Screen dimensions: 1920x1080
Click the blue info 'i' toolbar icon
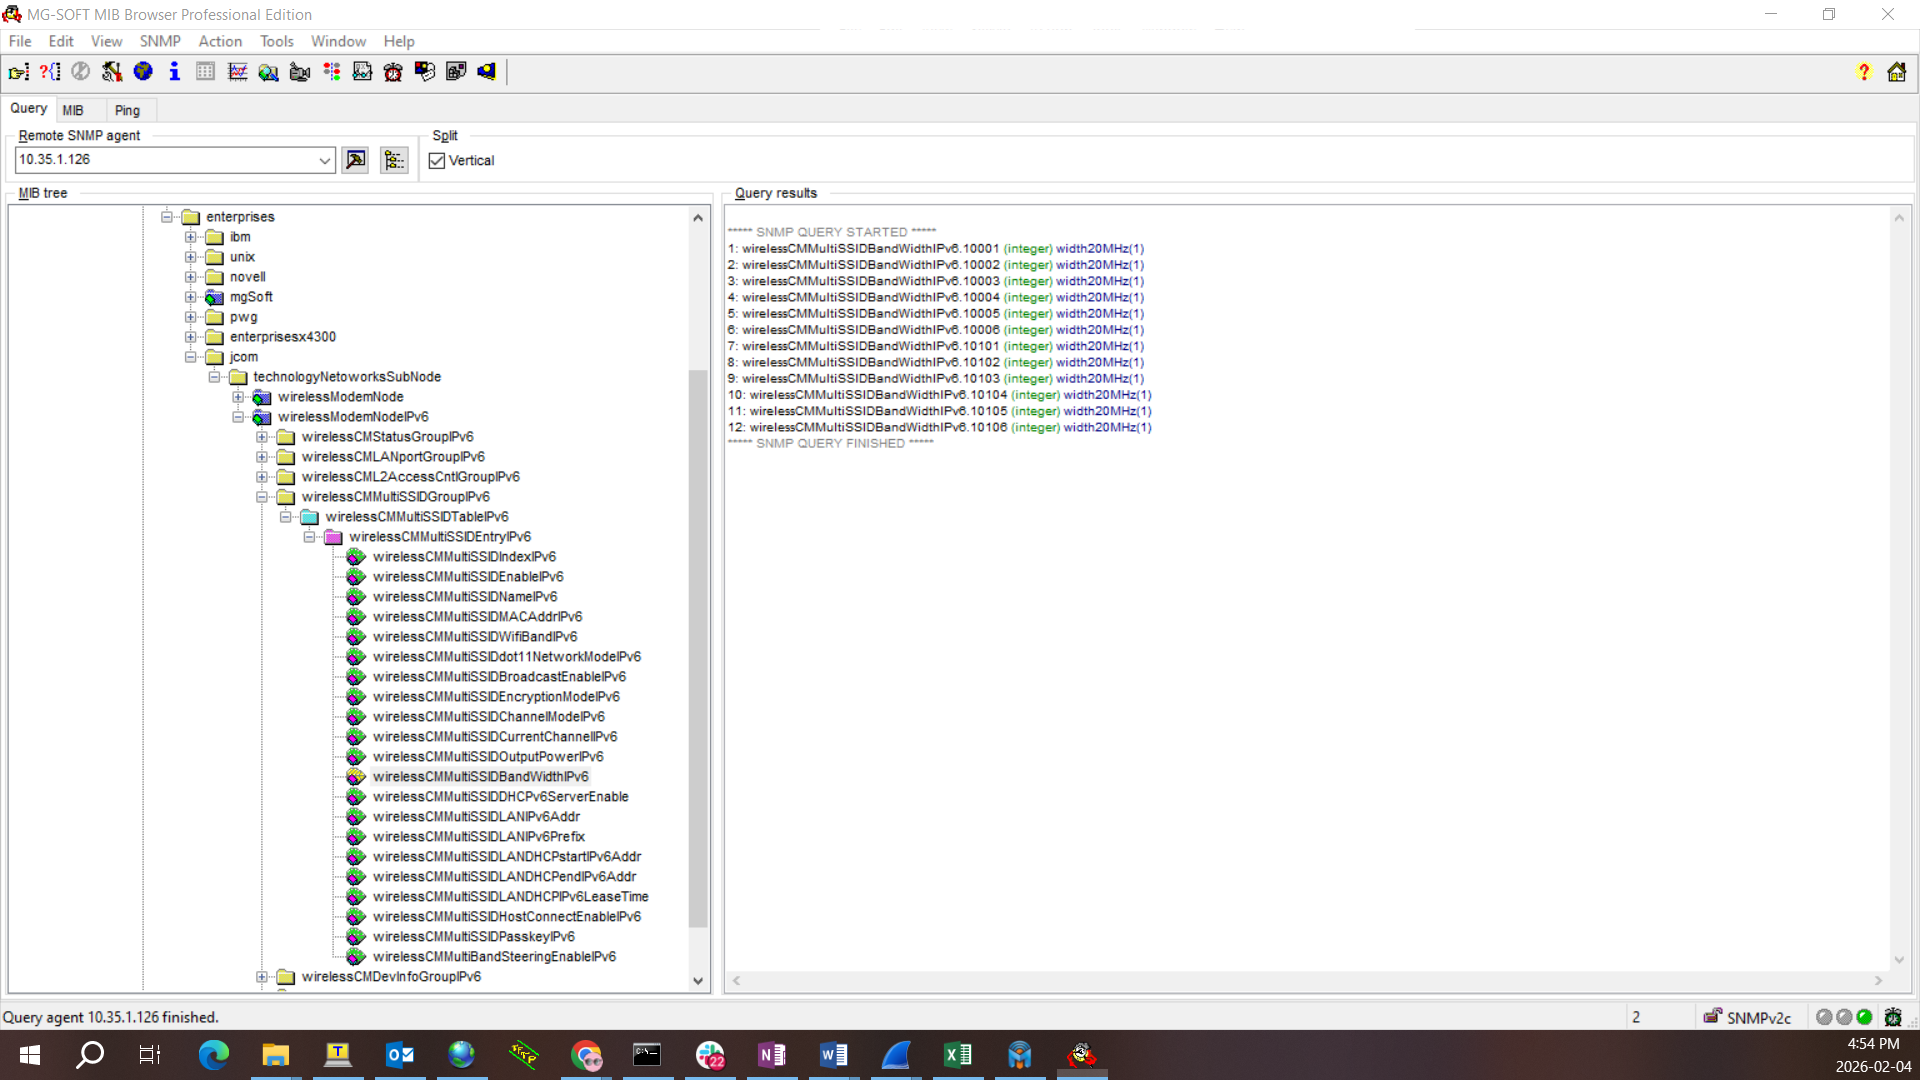coord(174,72)
